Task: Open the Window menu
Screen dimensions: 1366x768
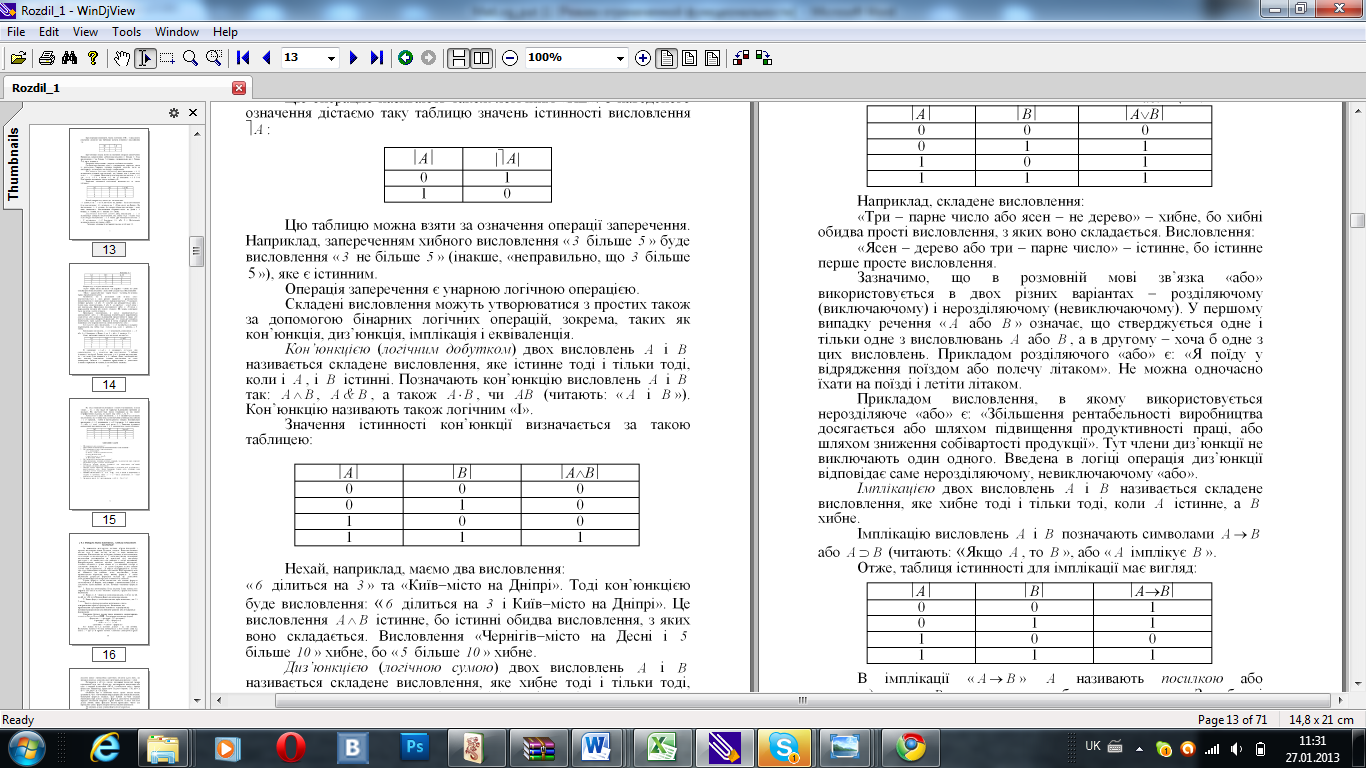Action: tap(177, 32)
